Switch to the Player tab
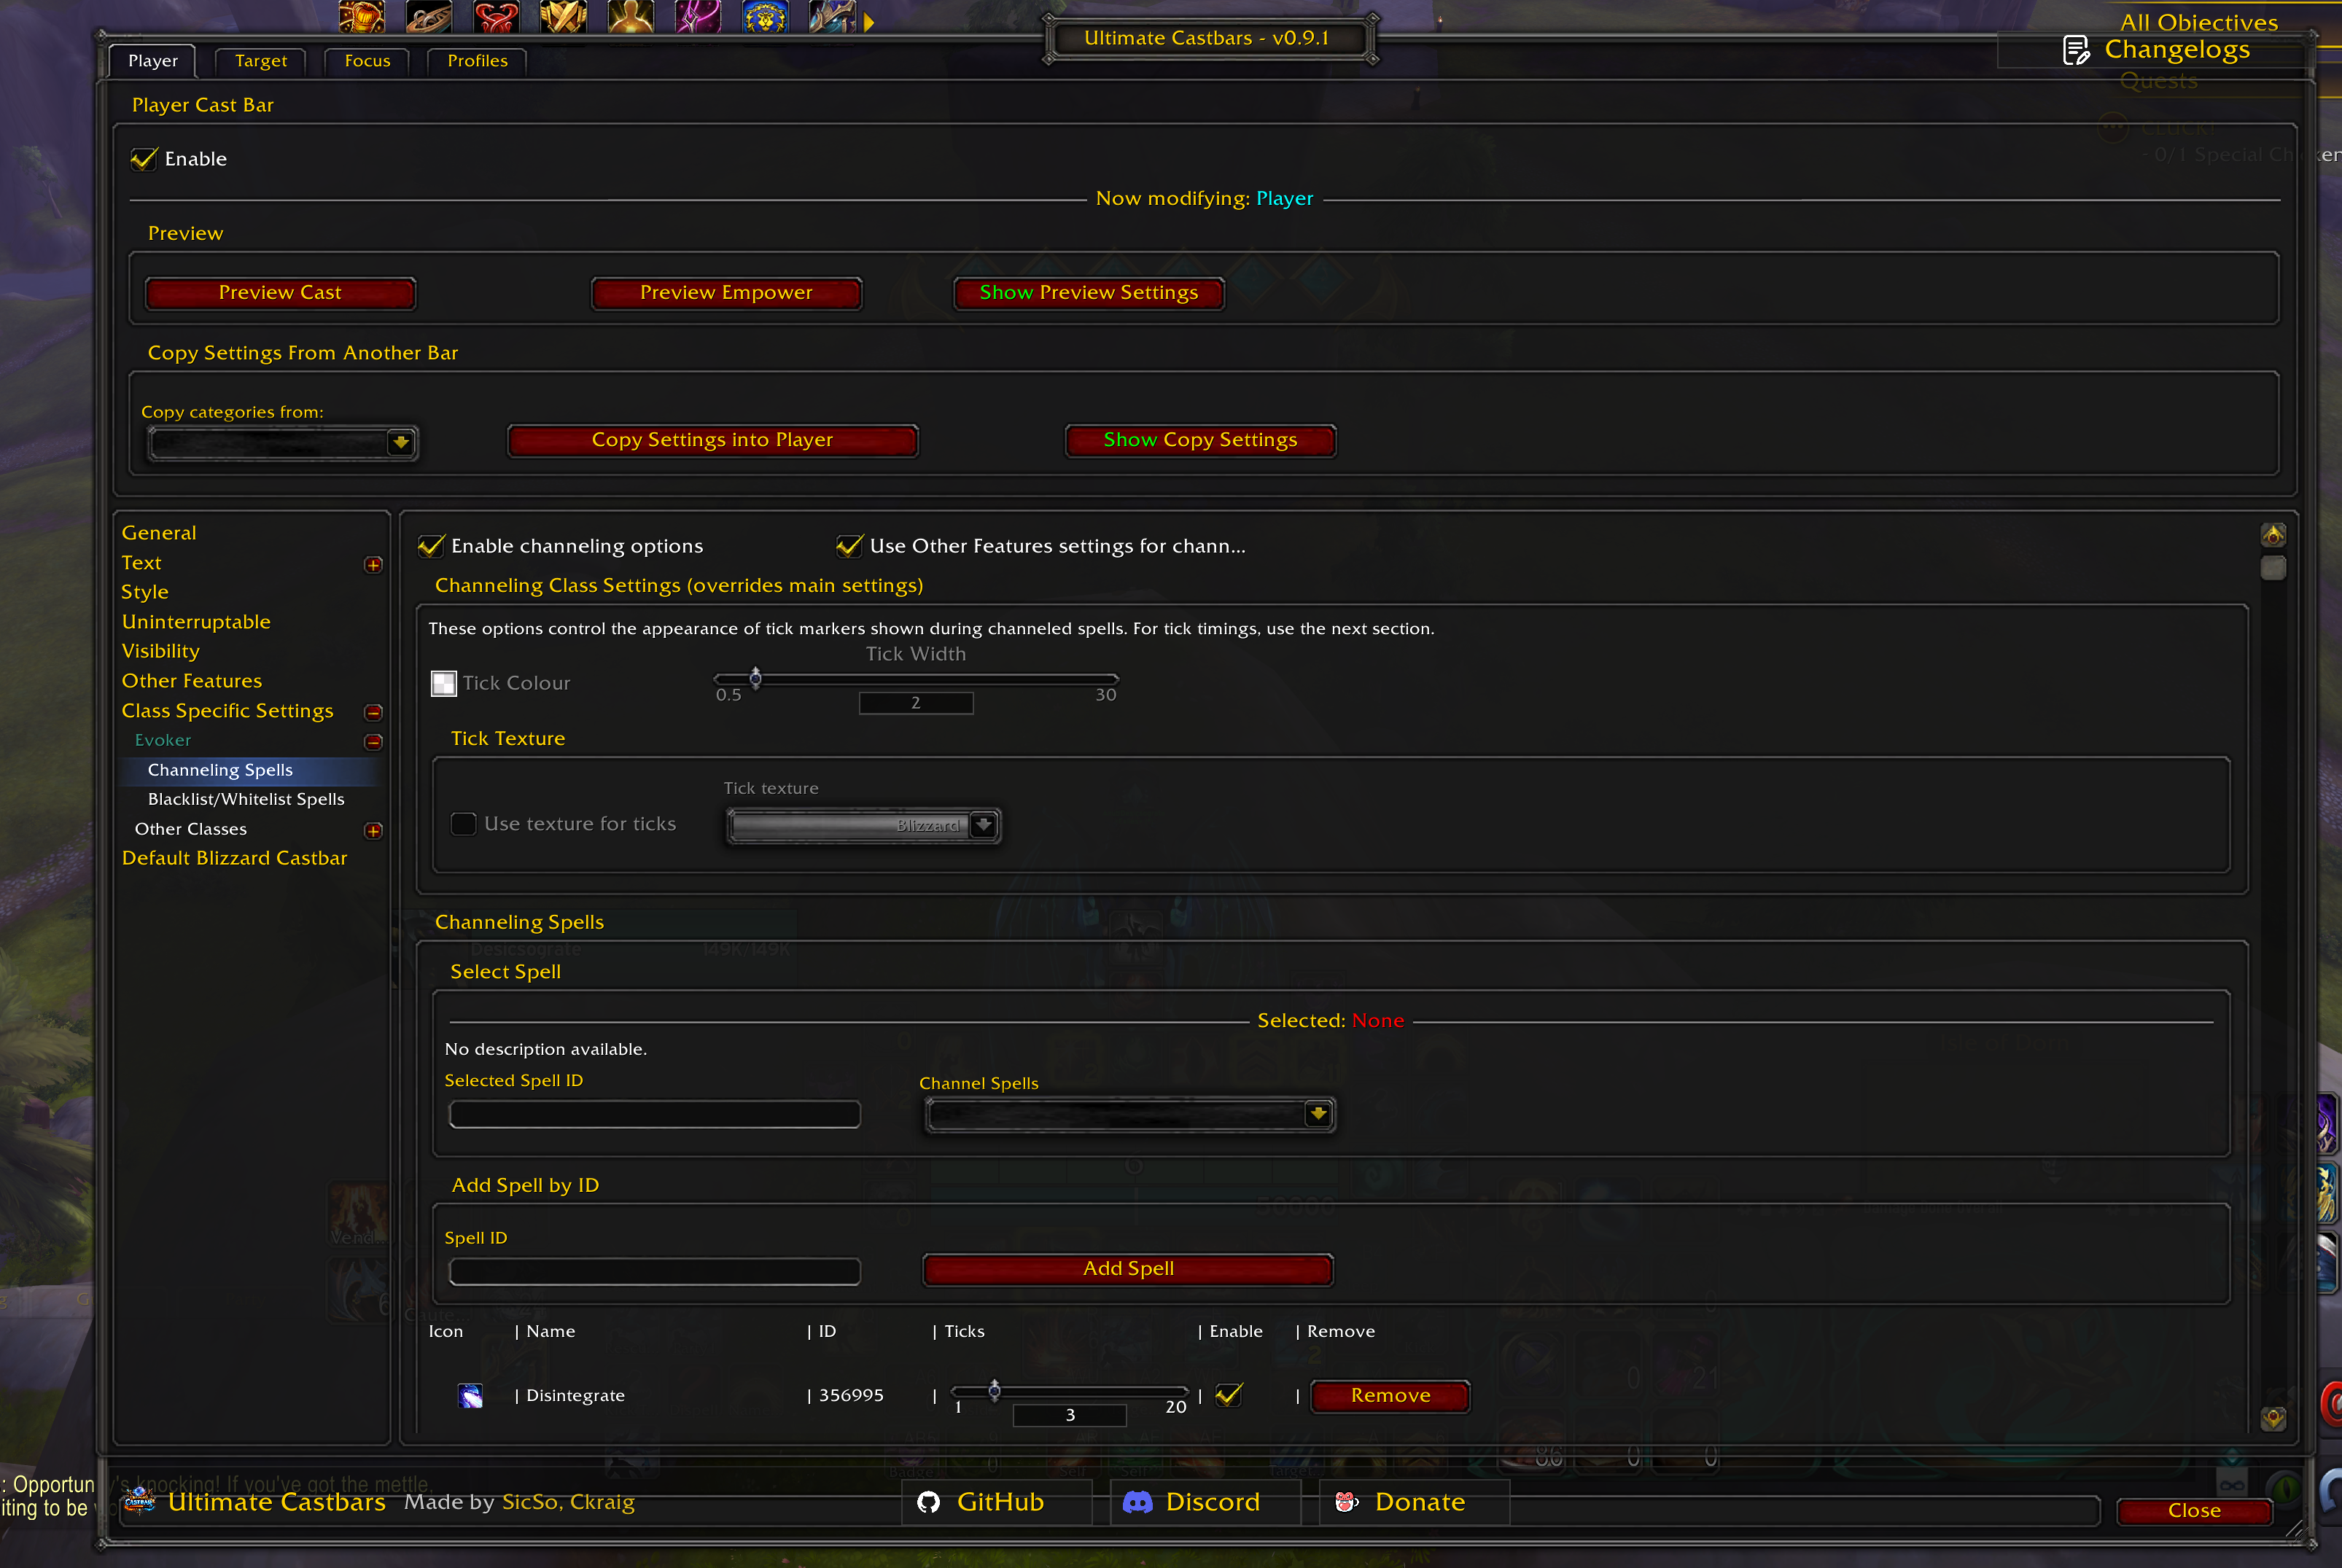The image size is (2342, 1568). point(153,61)
